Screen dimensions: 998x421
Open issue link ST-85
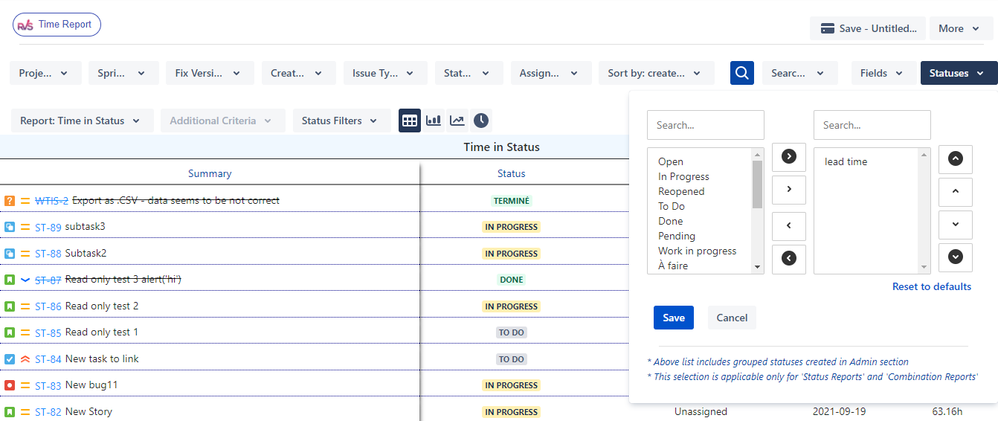tap(48, 332)
